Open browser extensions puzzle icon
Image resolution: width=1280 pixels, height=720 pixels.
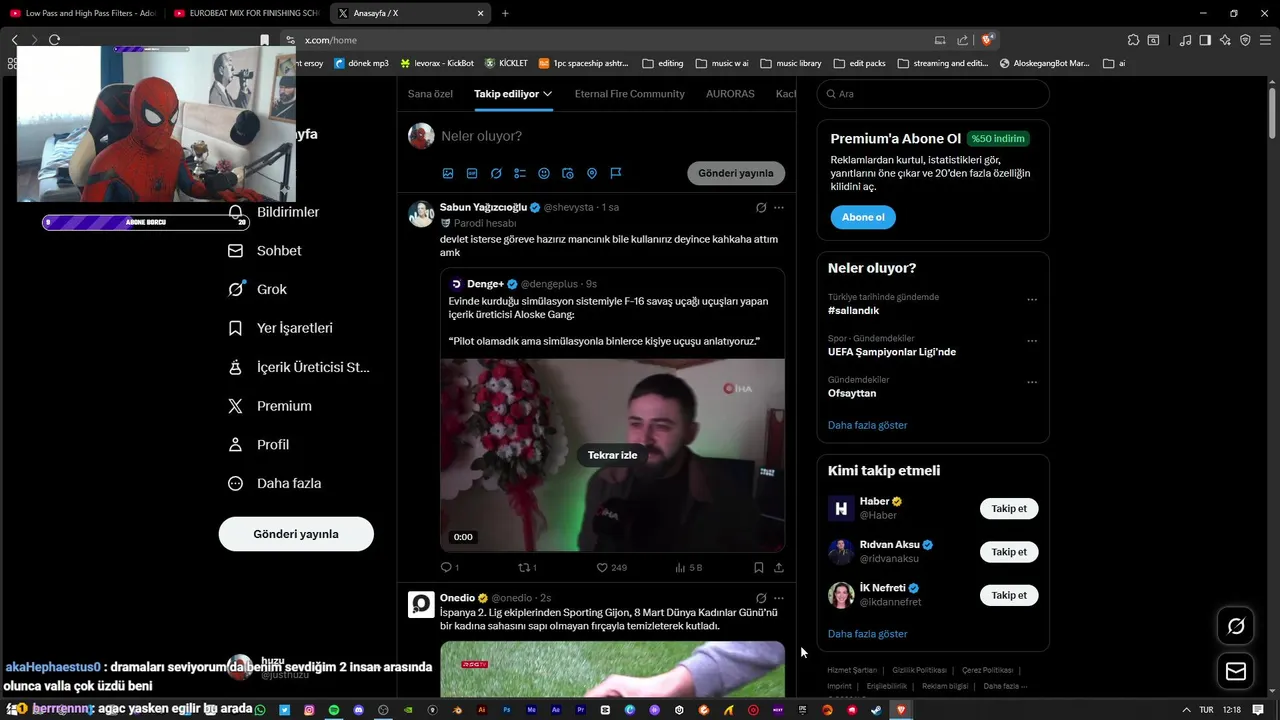click(1133, 40)
